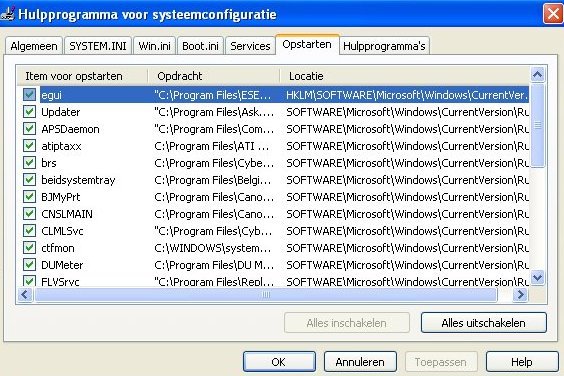Toggle the ctfmon startup checkbox

coord(29,248)
